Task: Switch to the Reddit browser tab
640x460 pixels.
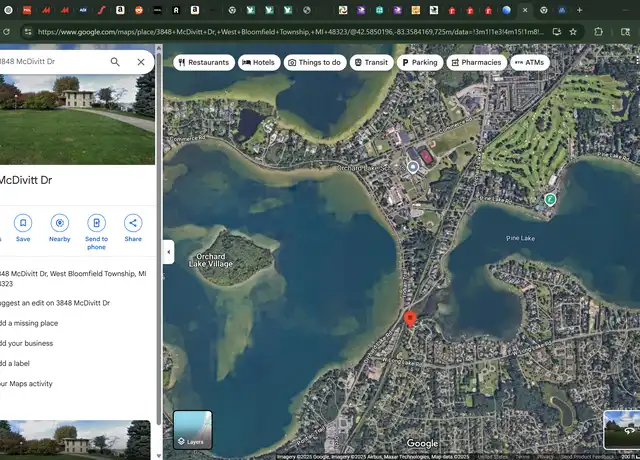Action: click(x=139, y=10)
